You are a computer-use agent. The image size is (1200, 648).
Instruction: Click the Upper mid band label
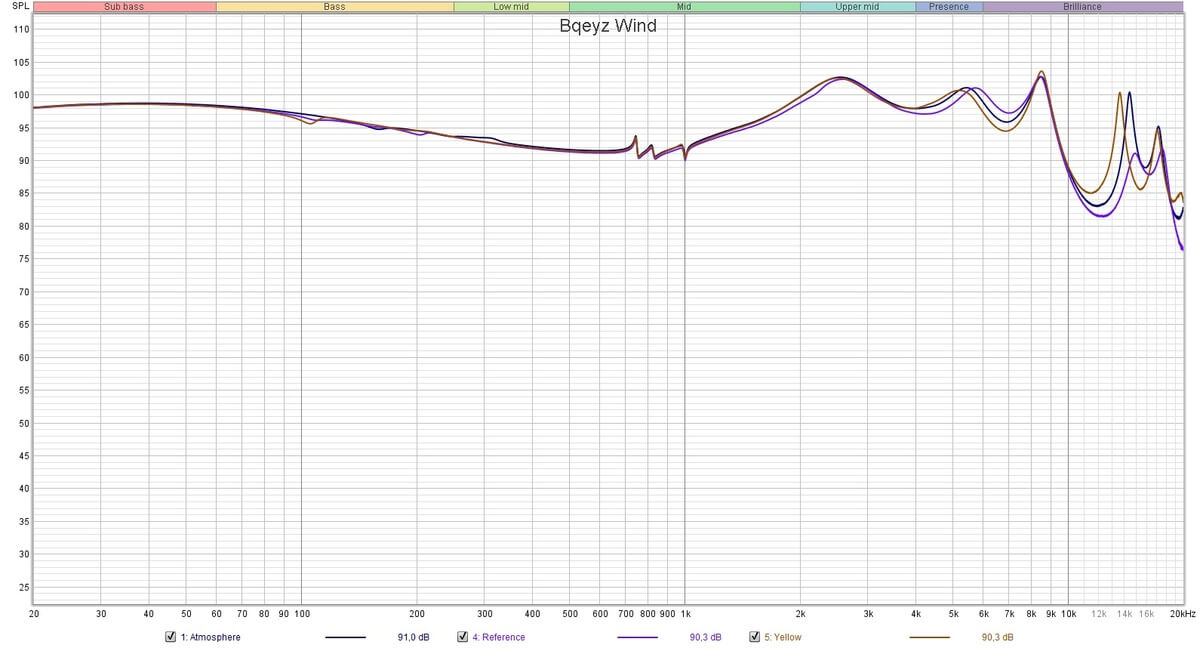(857, 7)
